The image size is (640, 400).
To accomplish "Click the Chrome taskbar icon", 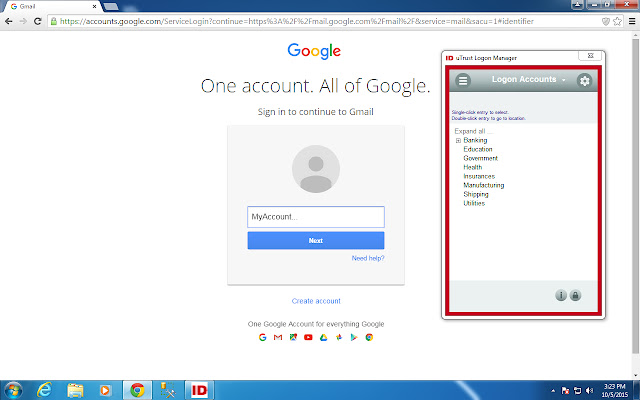I will coord(138,390).
